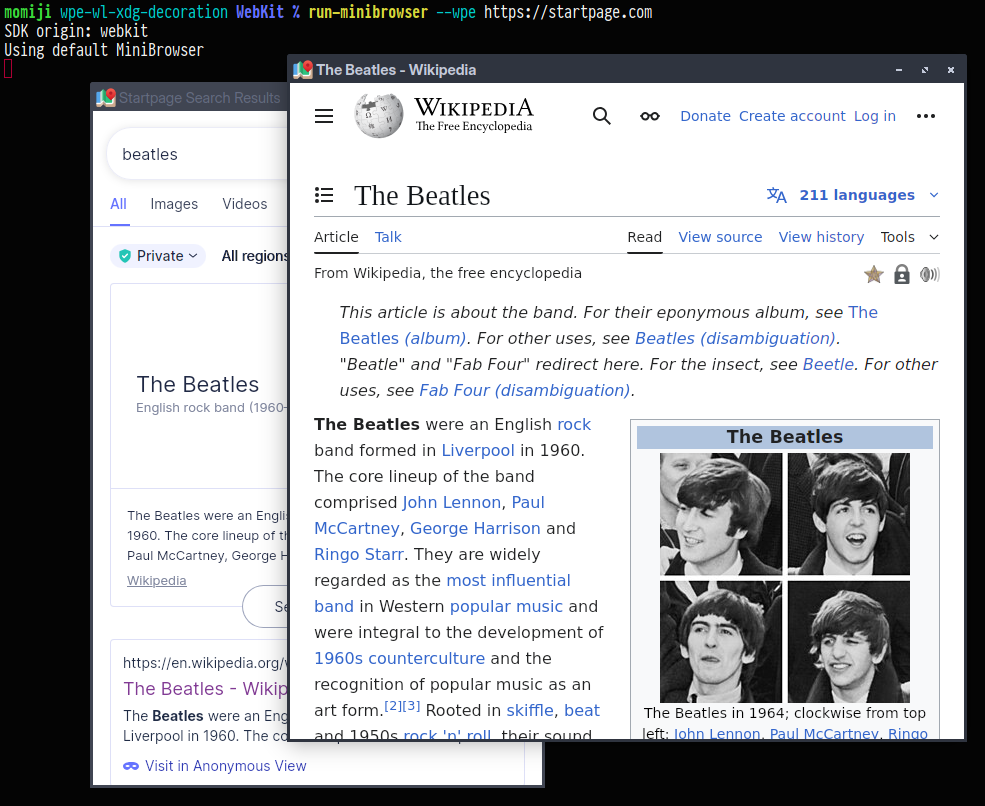Open personal tools three-dot menu

click(925, 116)
